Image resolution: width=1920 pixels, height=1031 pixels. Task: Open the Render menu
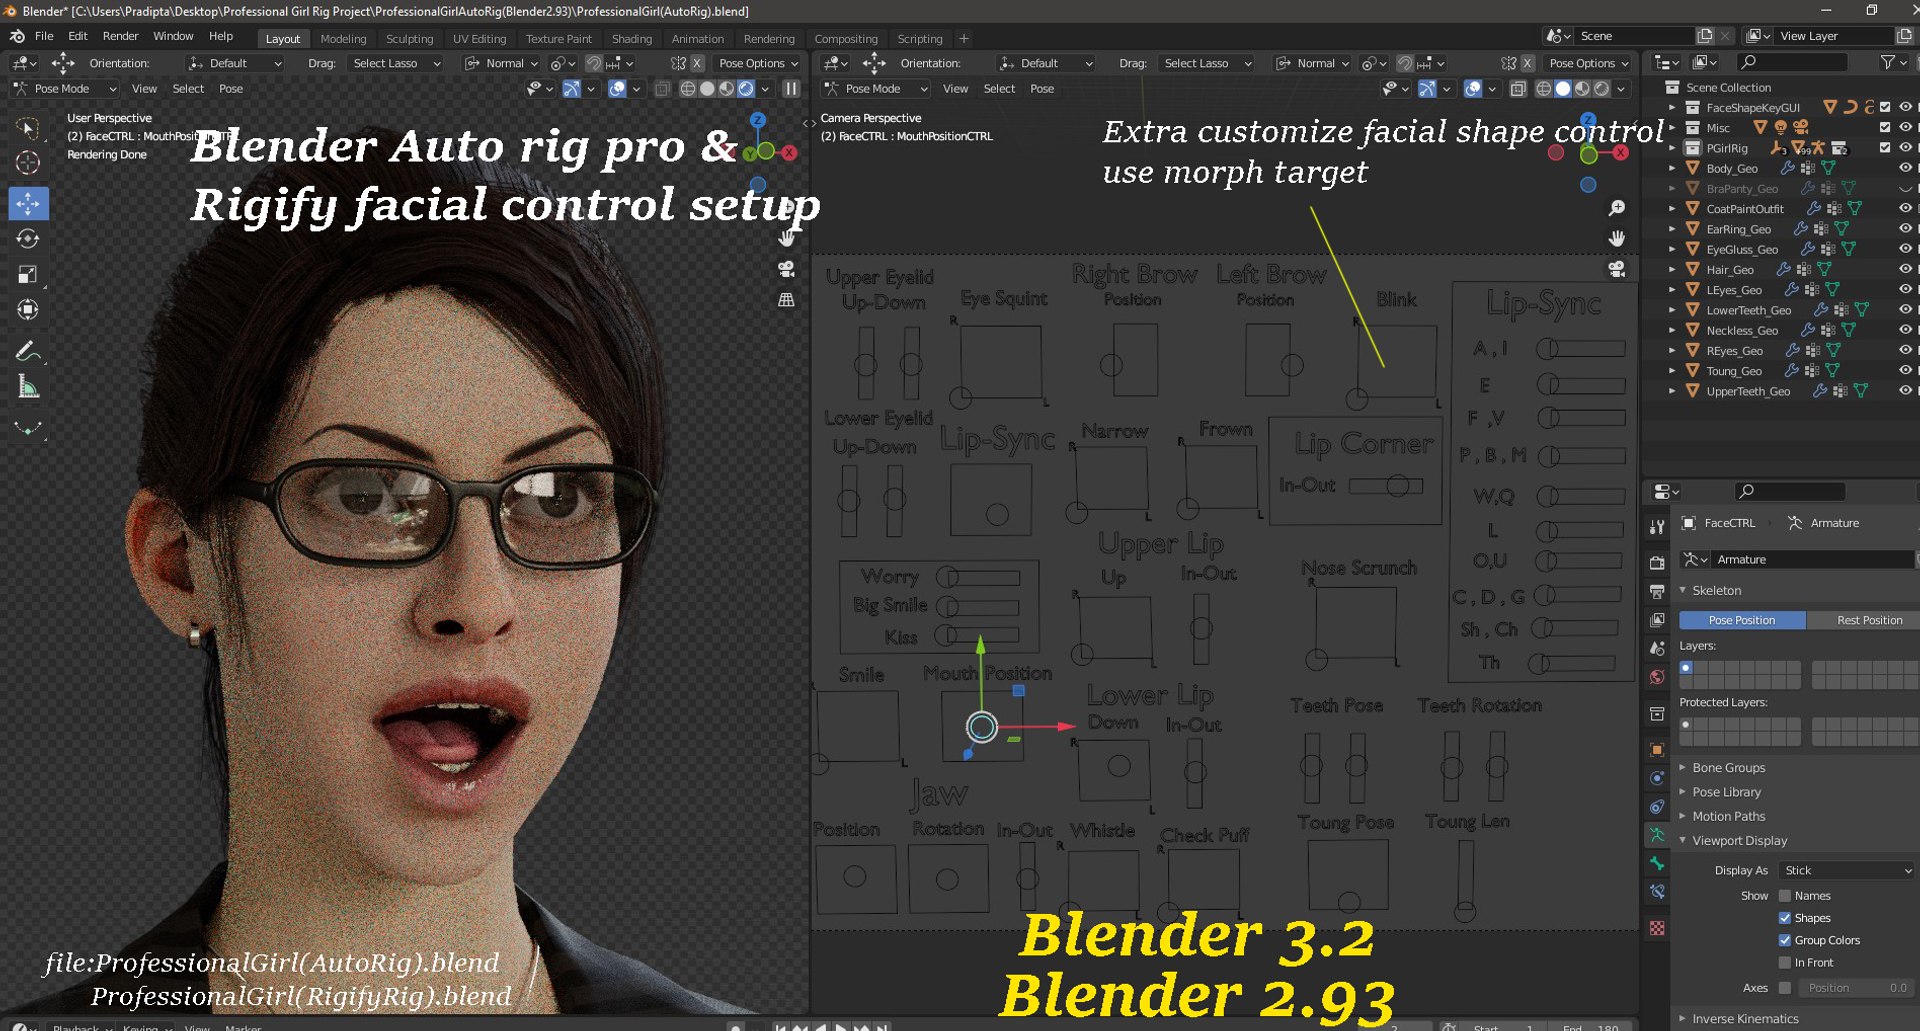point(120,36)
